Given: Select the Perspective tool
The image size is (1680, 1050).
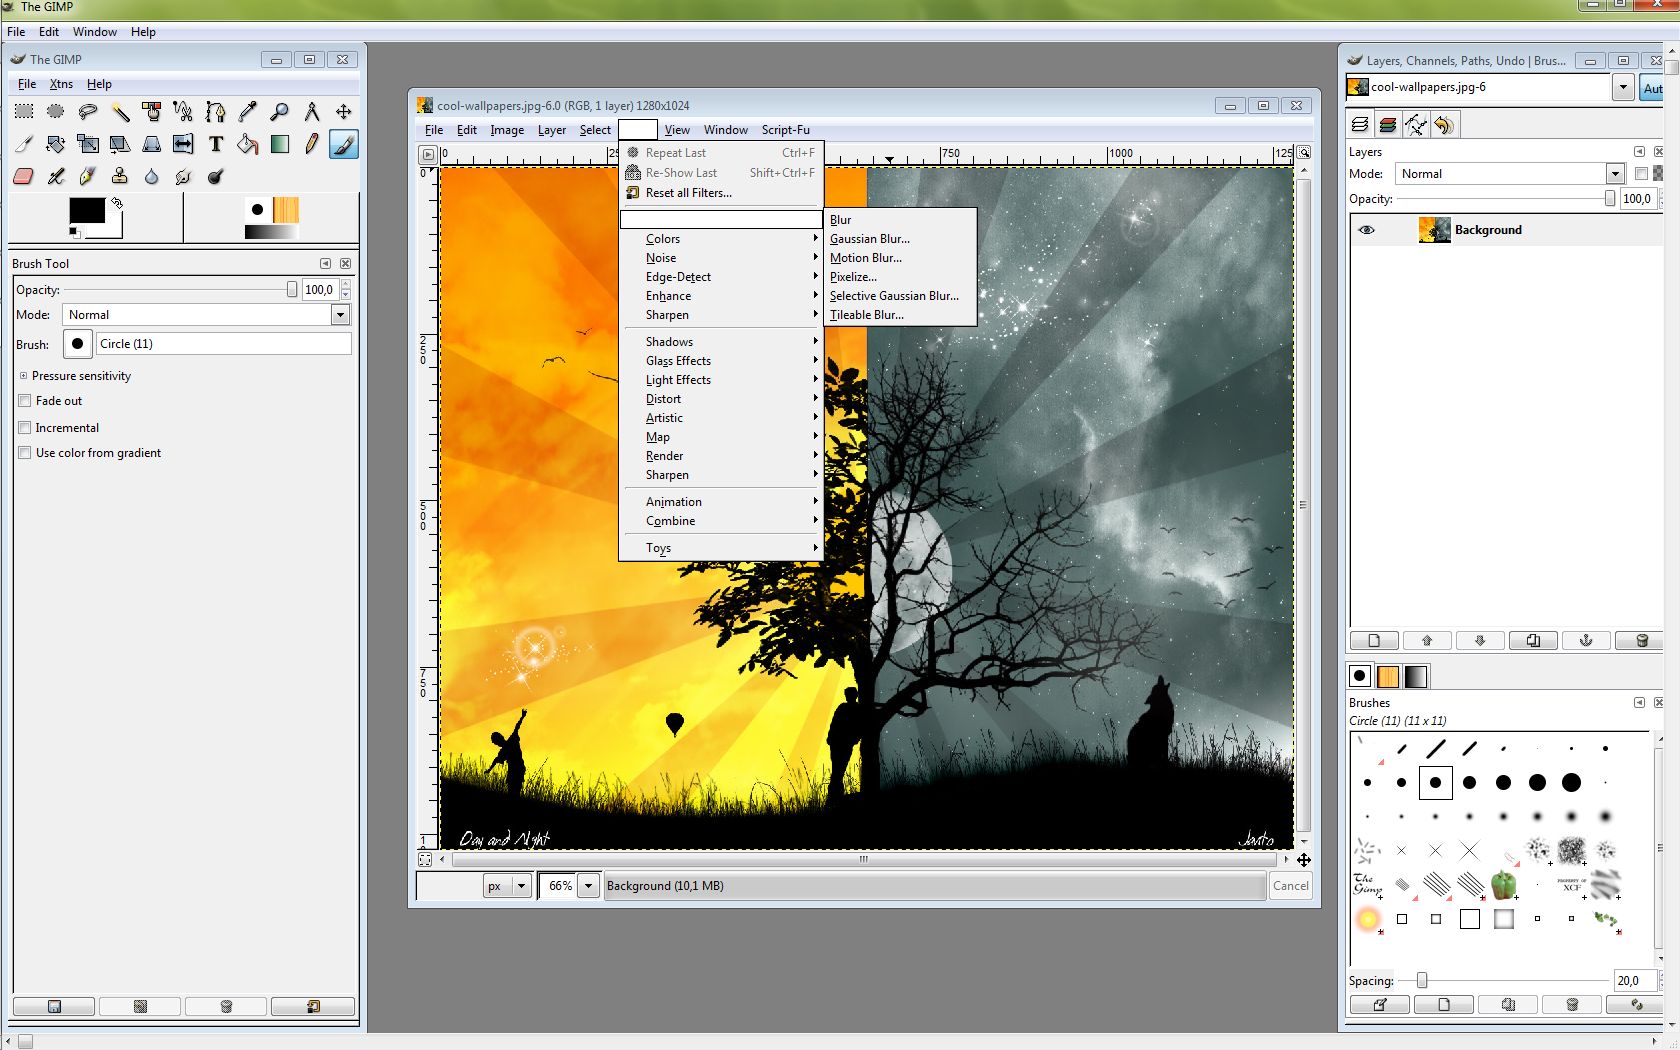Looking at the screenshot, I should pos(152,144).
